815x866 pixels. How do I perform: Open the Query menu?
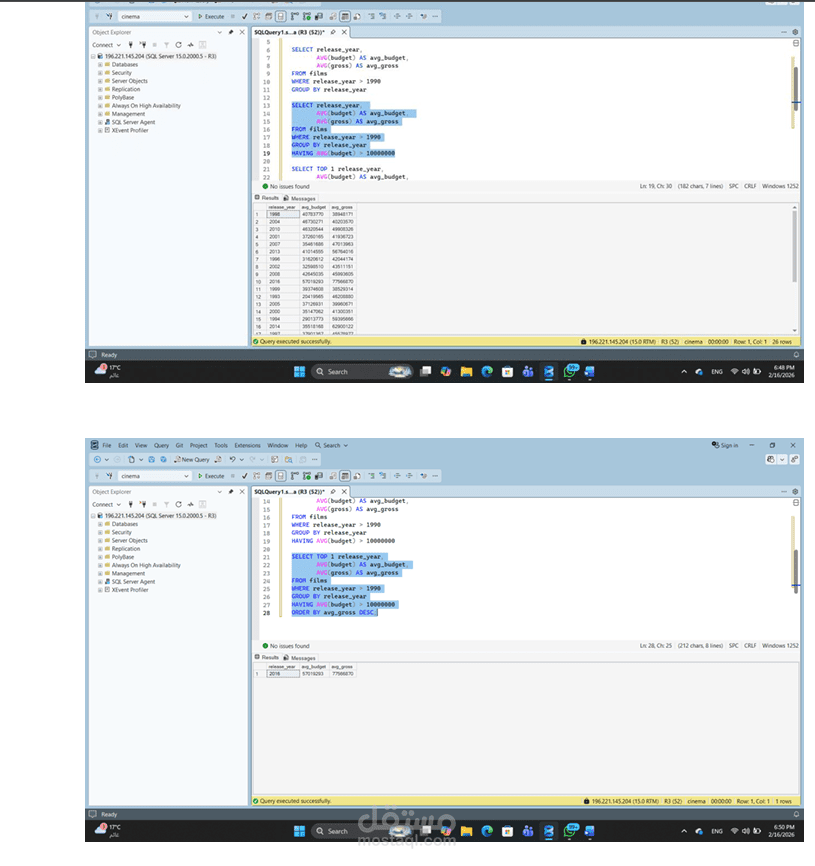click(x=161, y=445)
